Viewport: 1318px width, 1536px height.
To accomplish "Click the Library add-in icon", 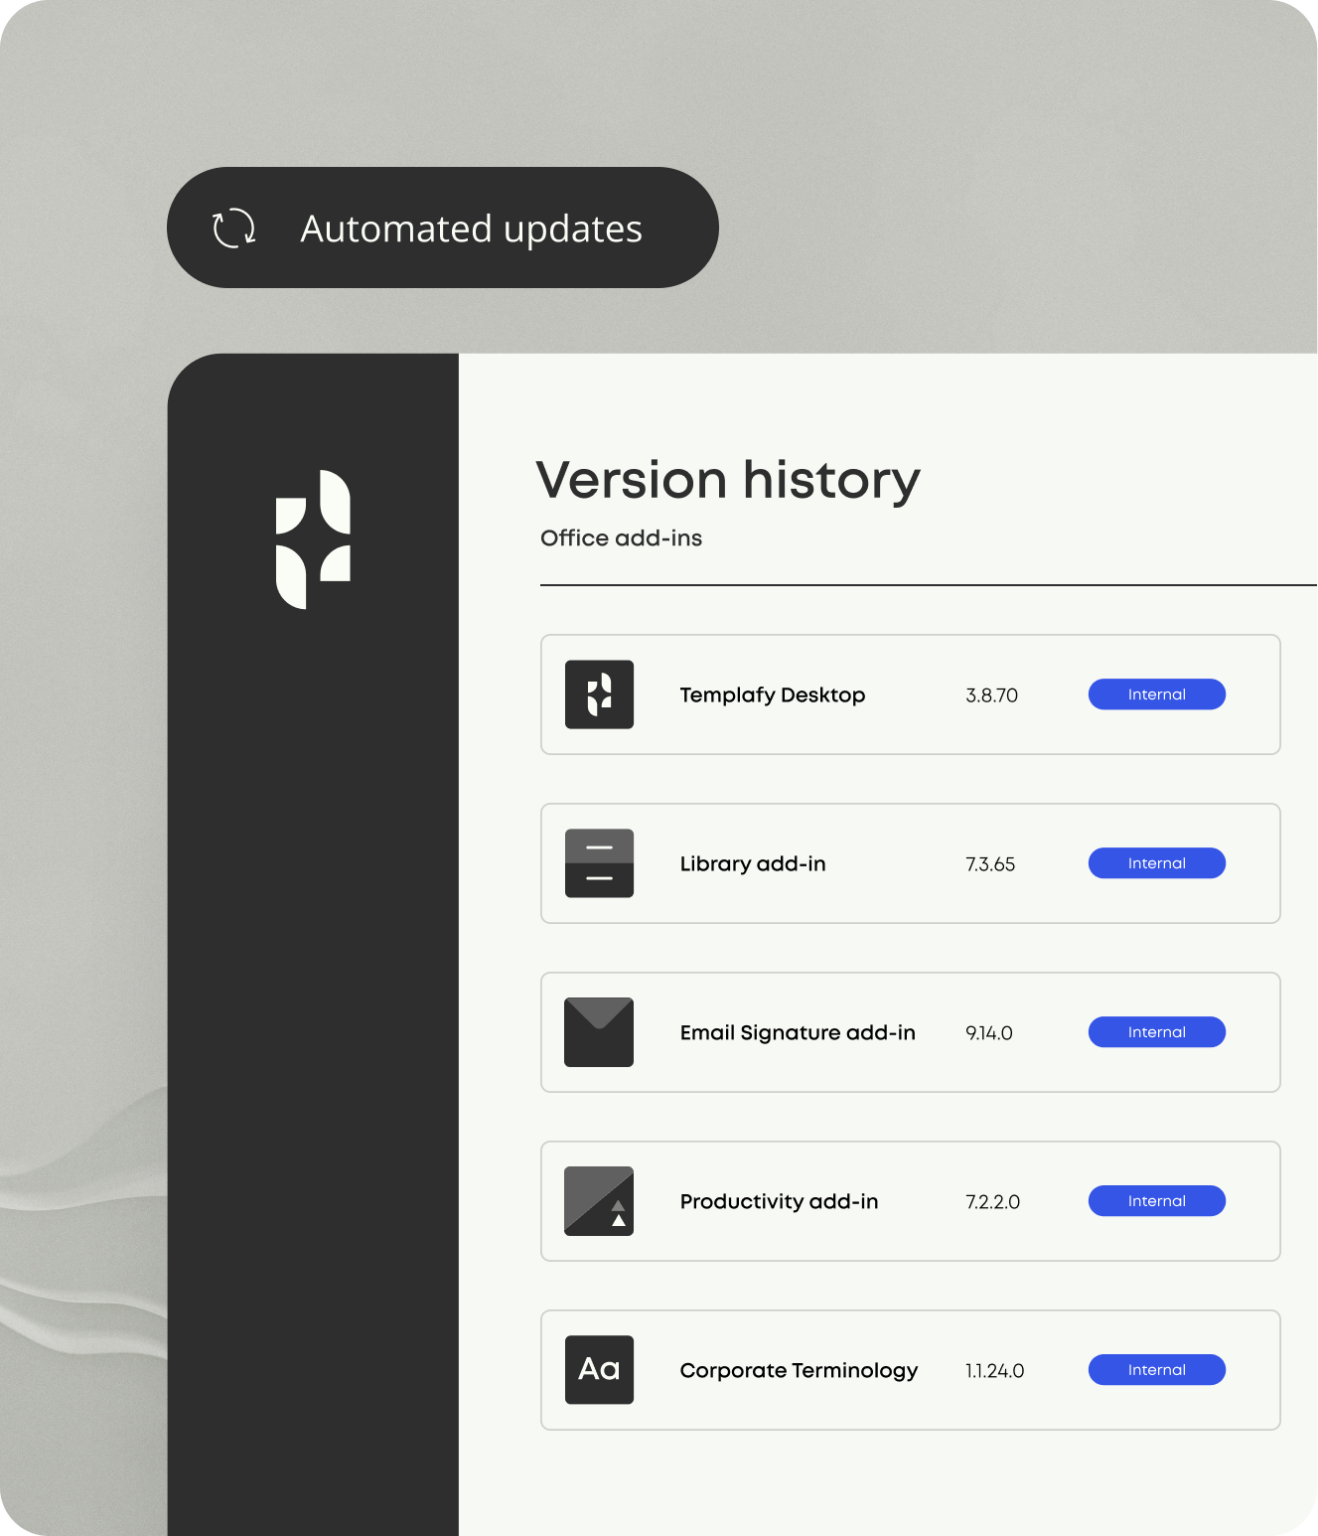I will [599, 863].
